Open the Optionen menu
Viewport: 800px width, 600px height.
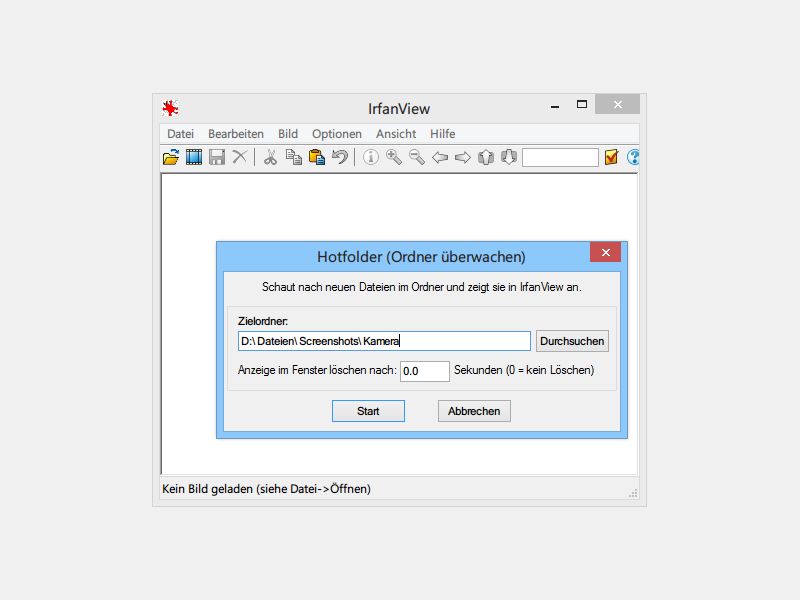tap(337, 134)
